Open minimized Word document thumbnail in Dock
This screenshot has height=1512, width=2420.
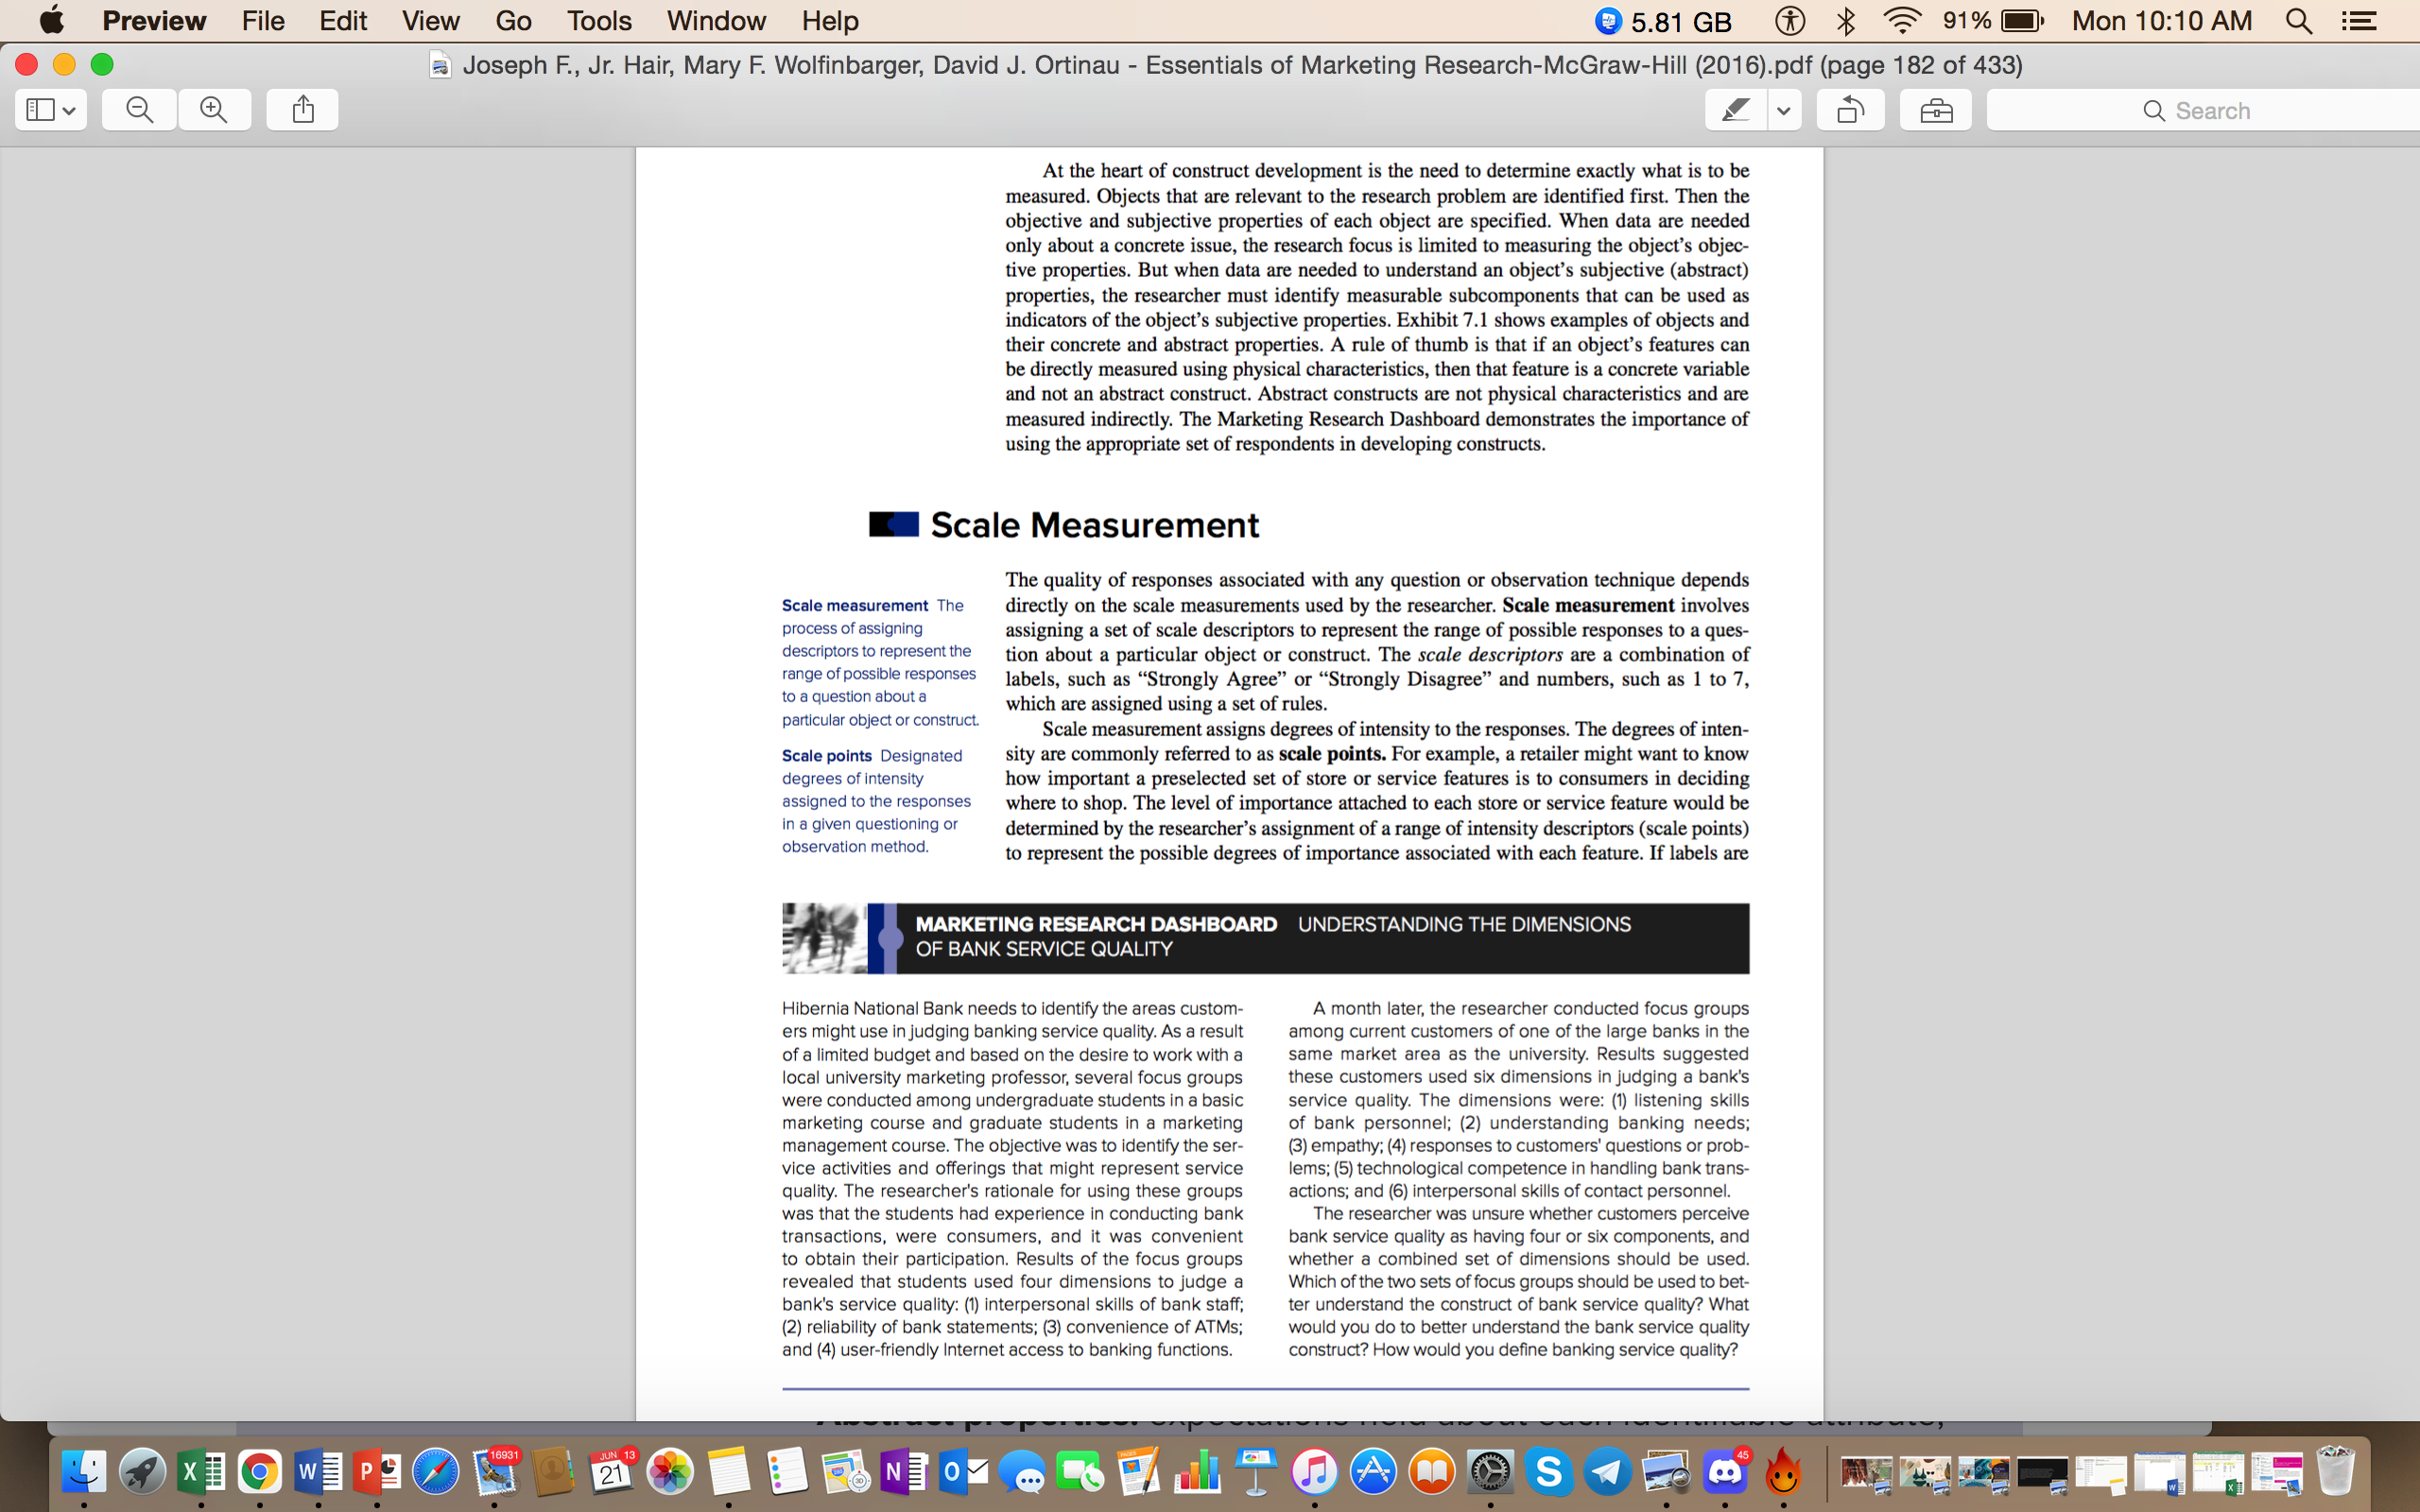(x=2160, y=1473)
